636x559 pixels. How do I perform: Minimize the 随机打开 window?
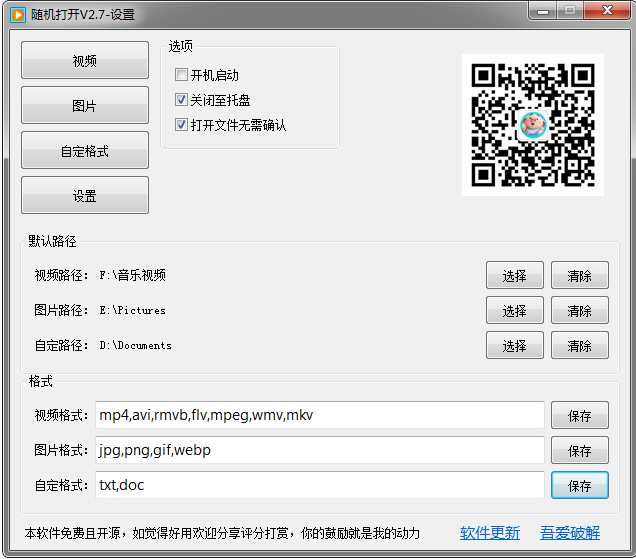543,11
